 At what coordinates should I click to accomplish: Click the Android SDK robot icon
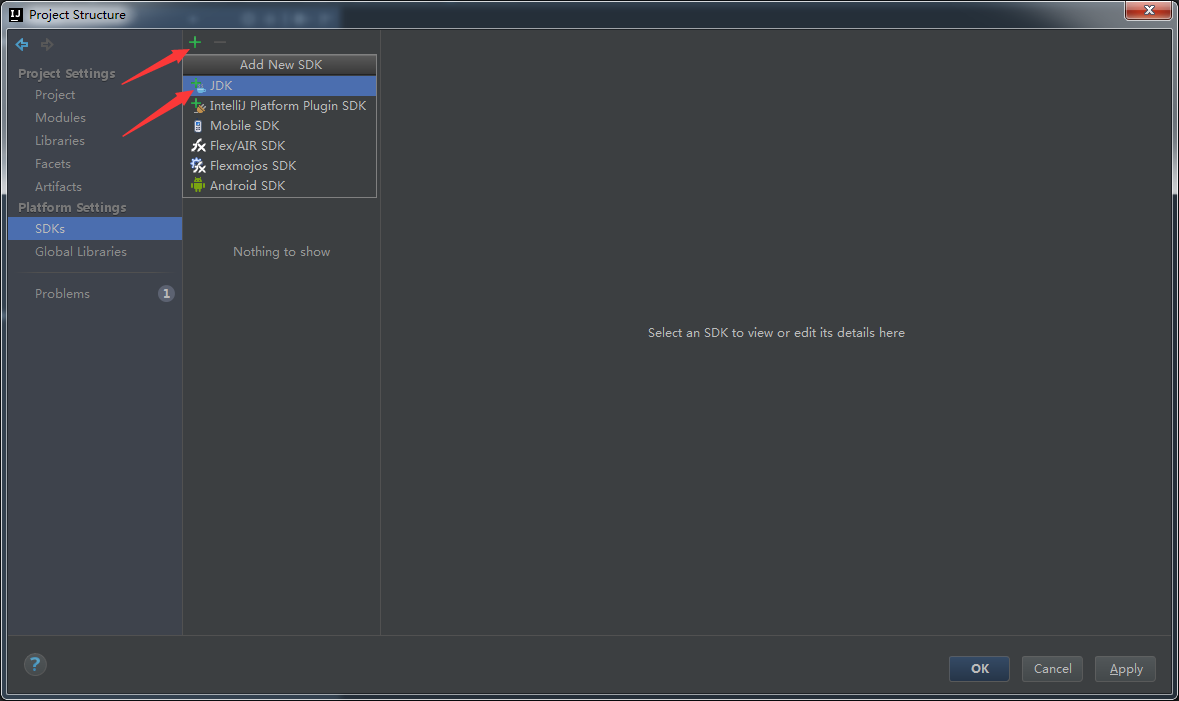(198, 186)
